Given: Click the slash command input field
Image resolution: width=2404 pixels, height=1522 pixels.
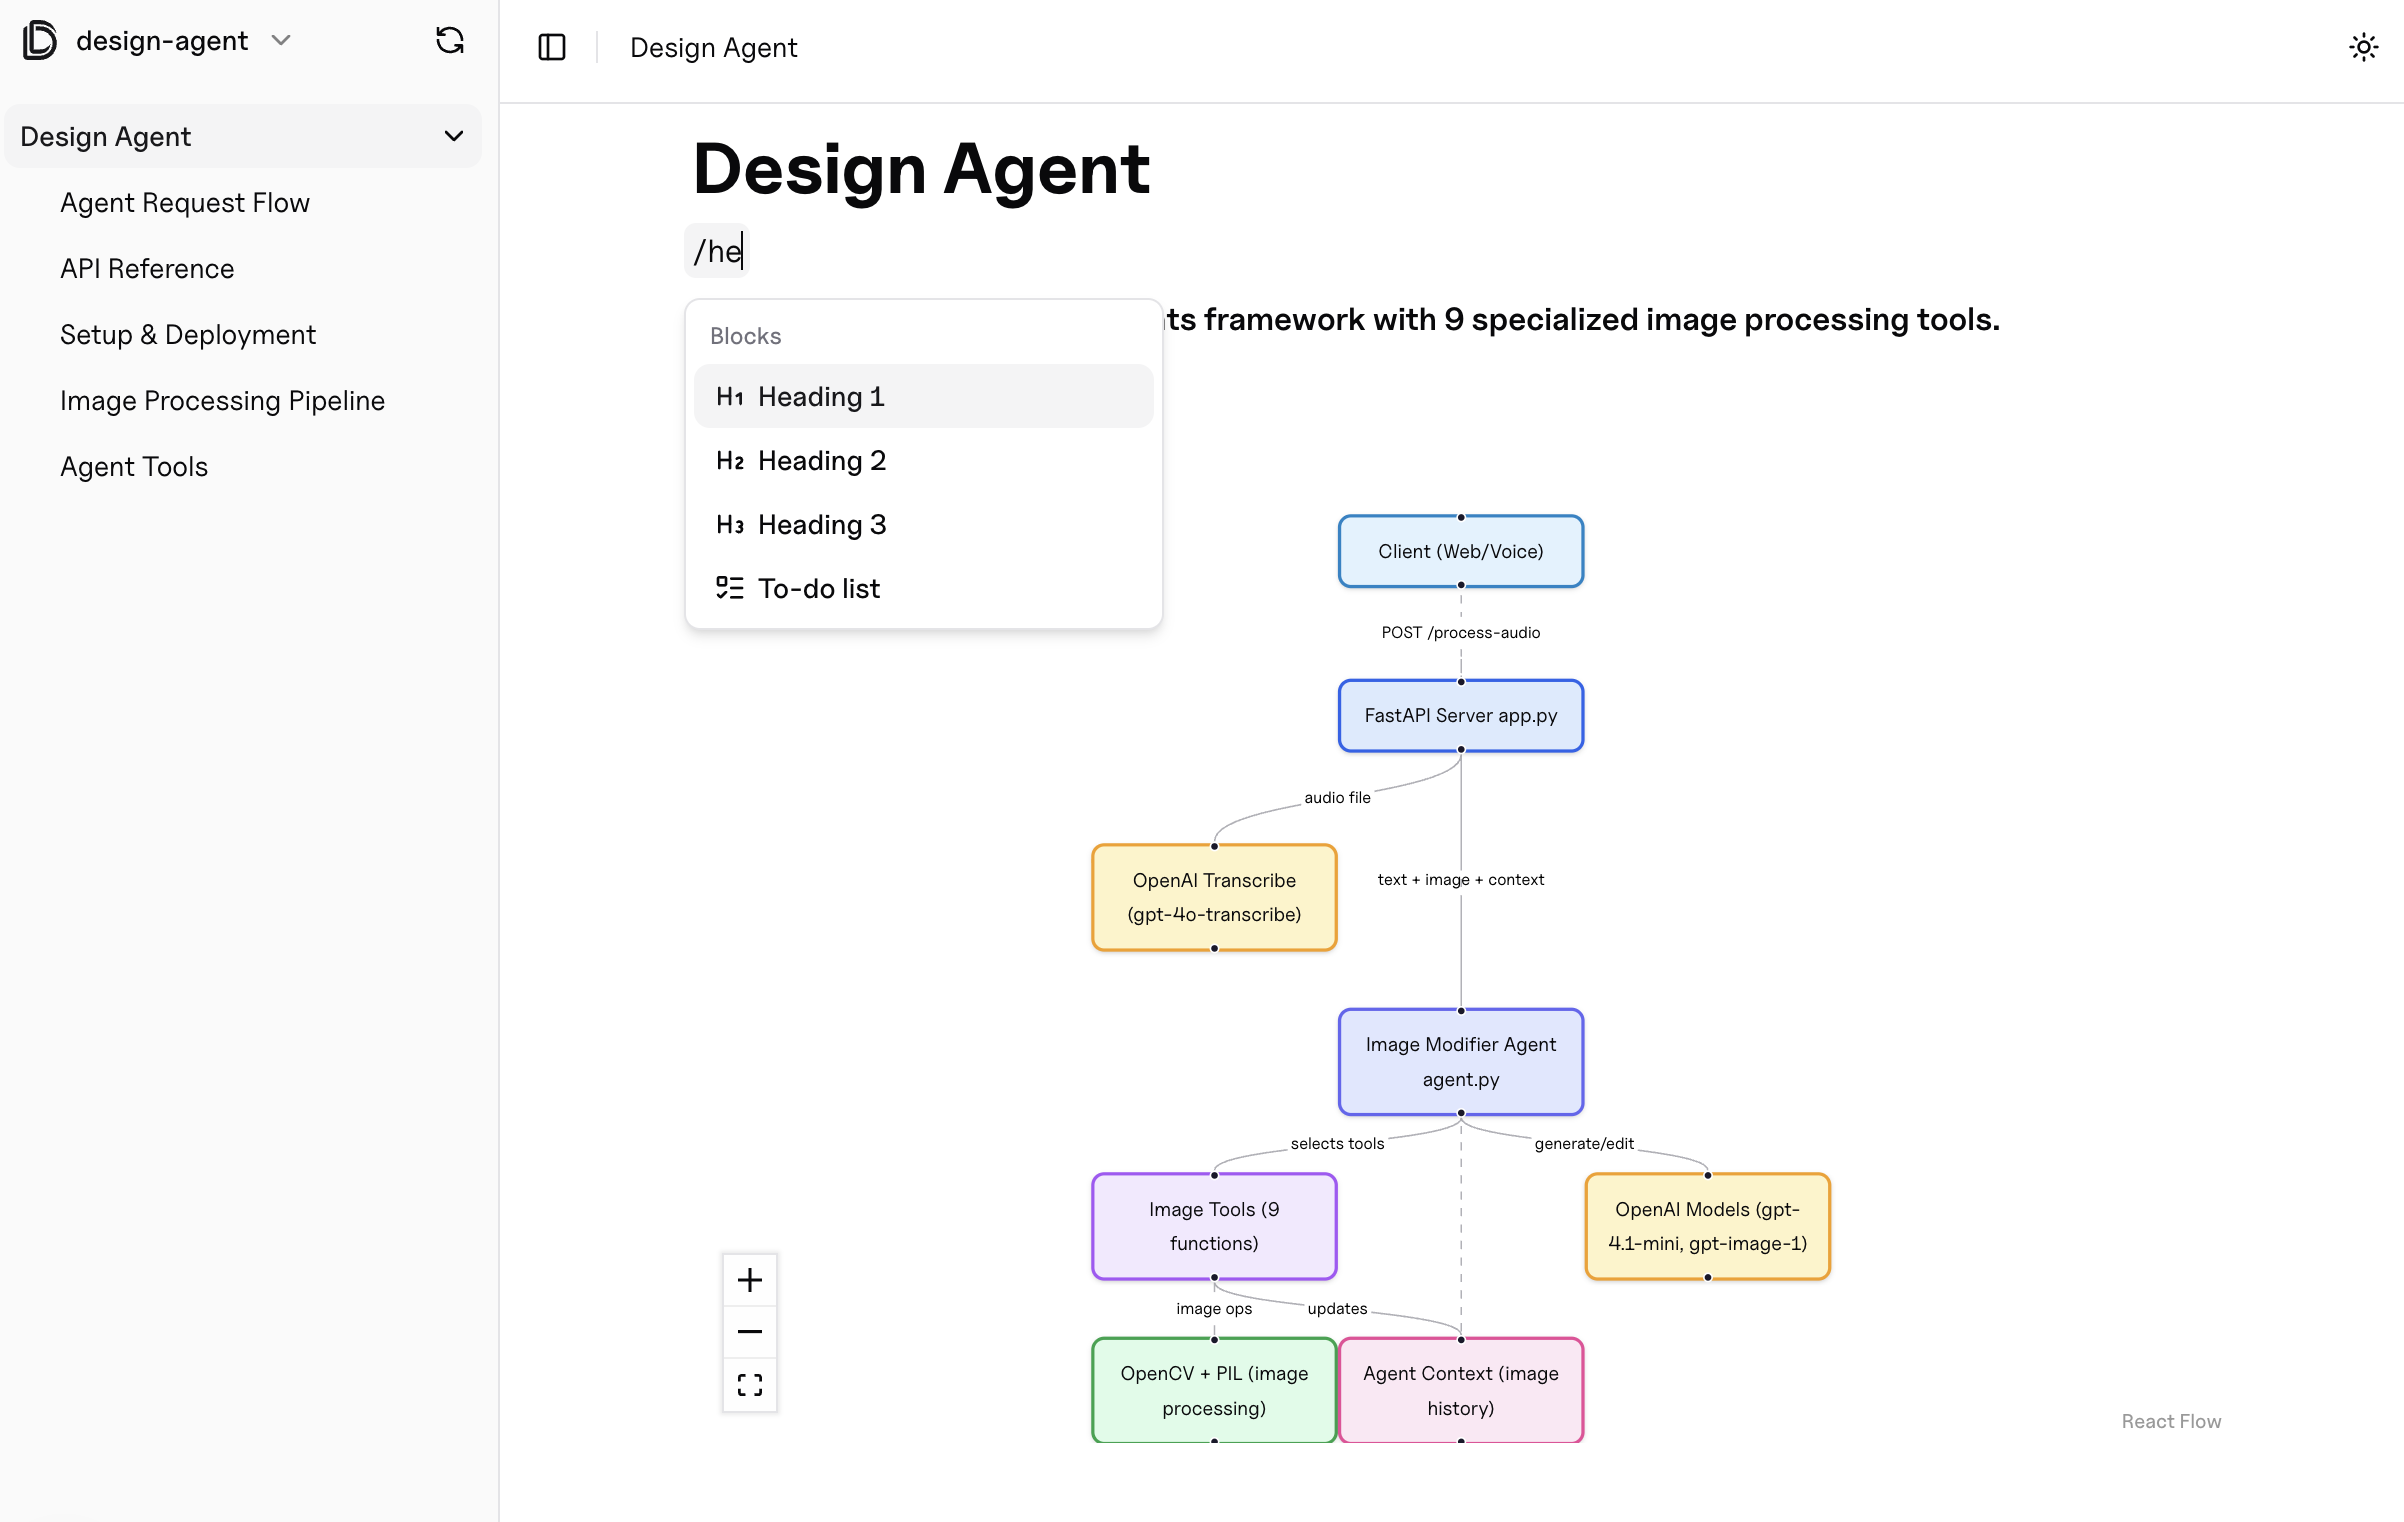Looking at the screenshot, I should point(720,252).
